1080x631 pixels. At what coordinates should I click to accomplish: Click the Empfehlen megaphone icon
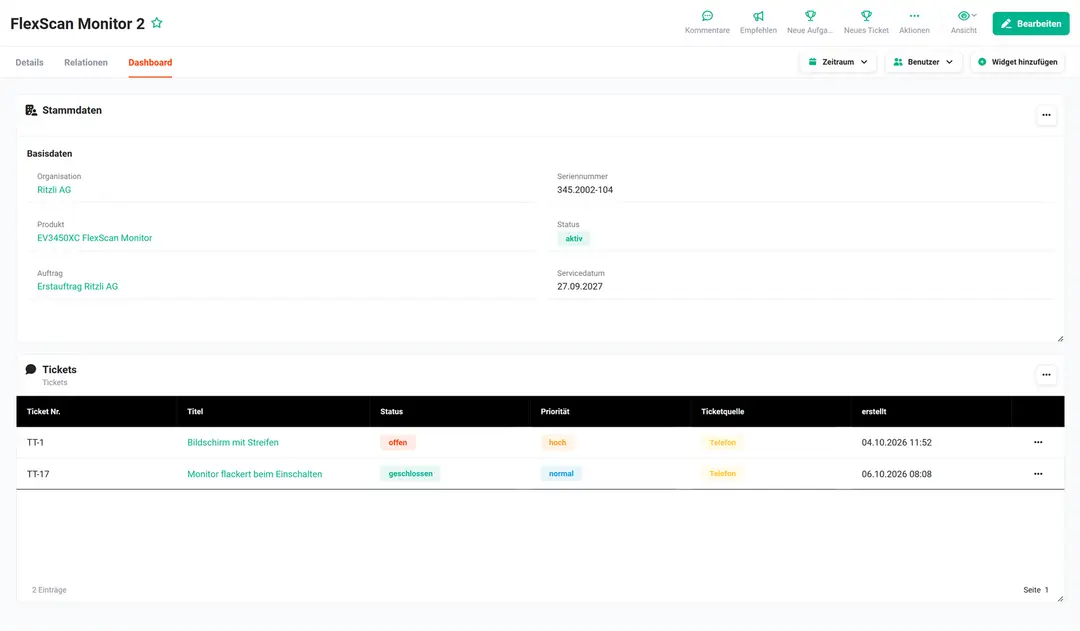(x=758, y=16)
